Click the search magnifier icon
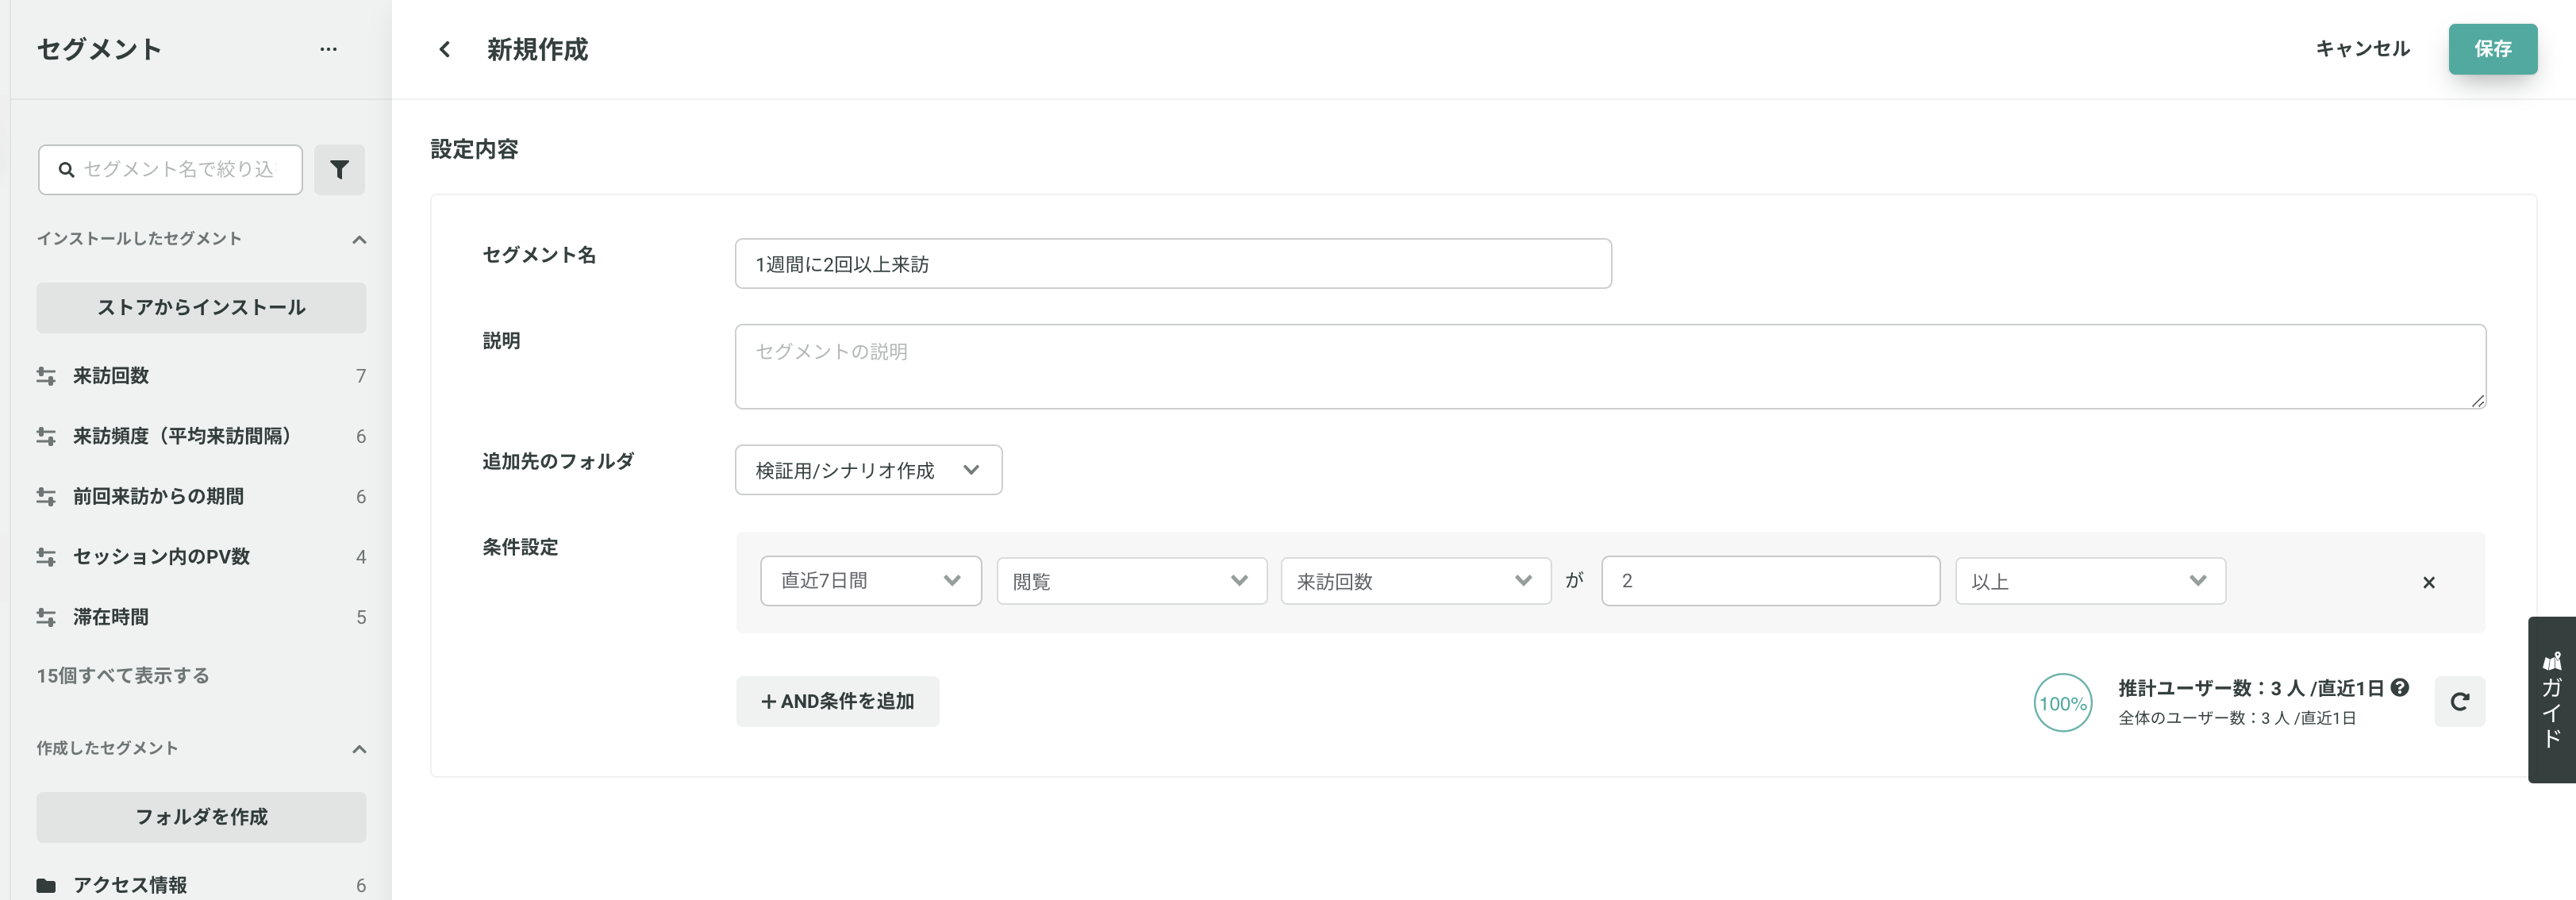Image resolution: width=2576 pixels, height=900 pixels. 66,170
